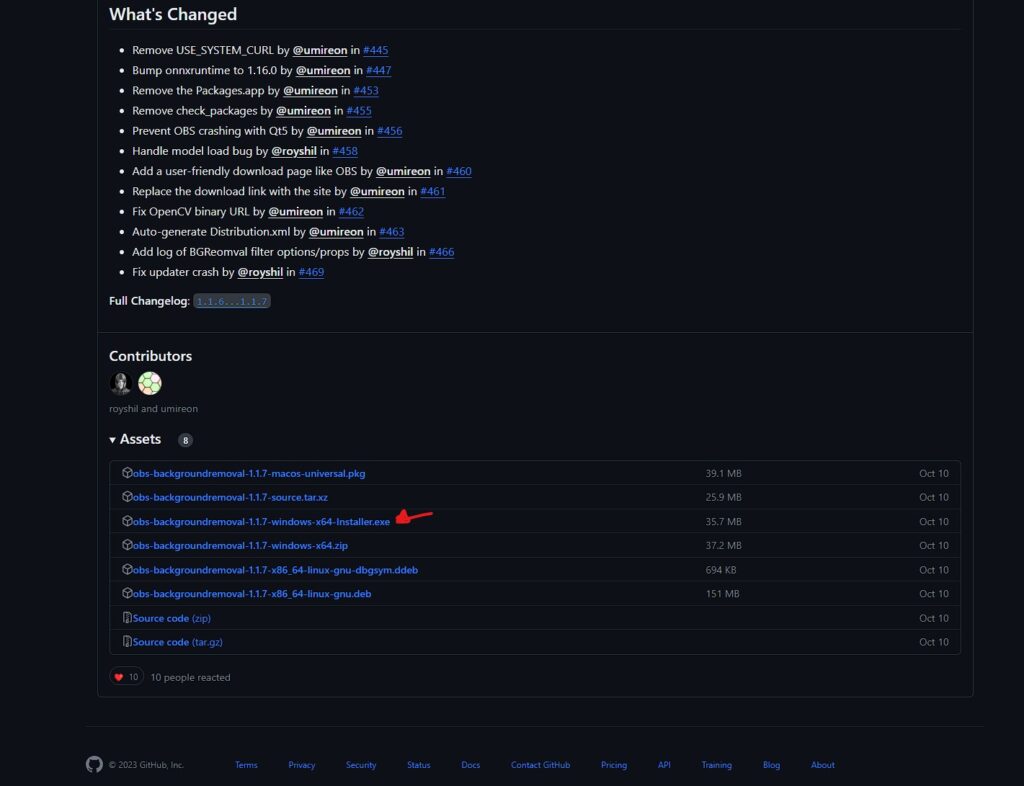
Task: Open Training in the footer
Action: tap(716, 765)
